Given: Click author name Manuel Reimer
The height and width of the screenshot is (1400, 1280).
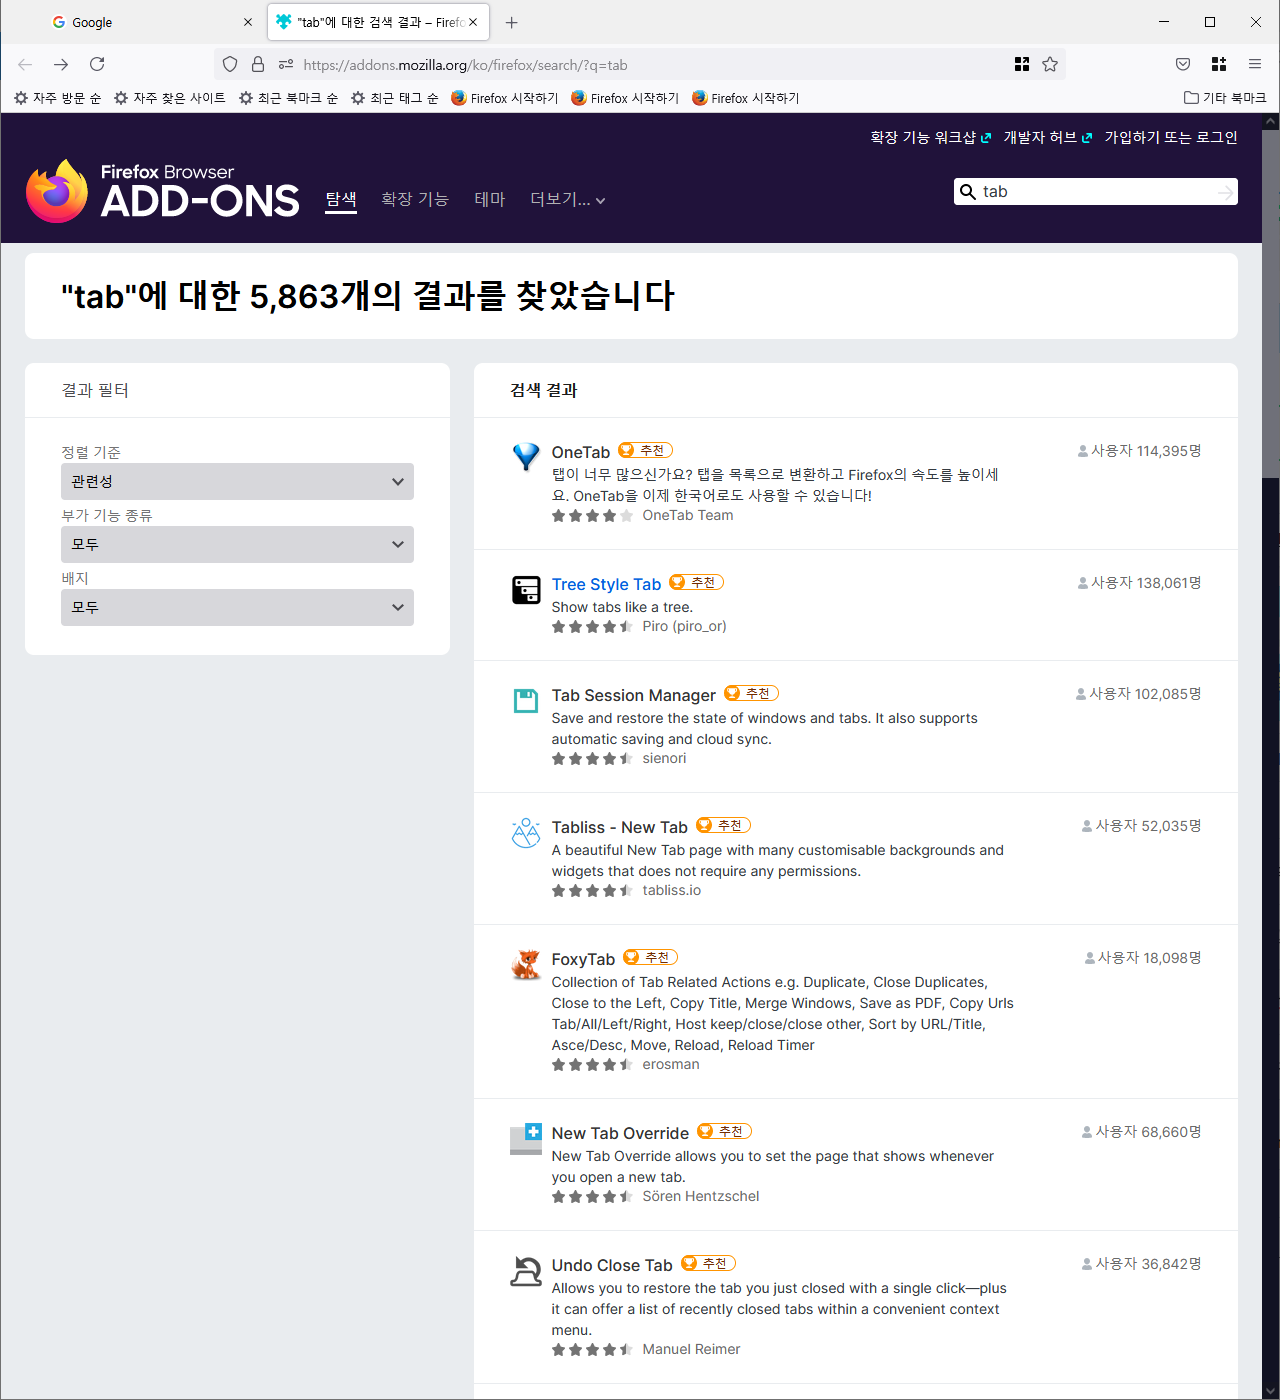Looking at the screenshot, I should [691, 1349].
